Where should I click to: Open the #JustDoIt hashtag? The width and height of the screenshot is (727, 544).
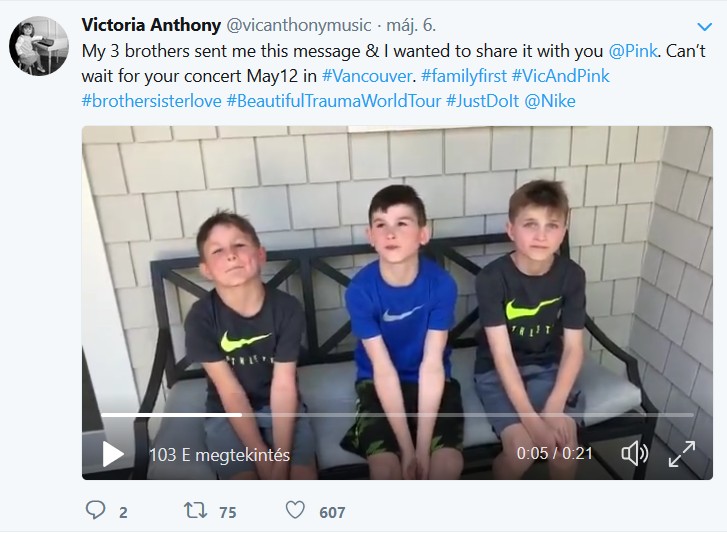pyautogui.click(x=482, y=101)
